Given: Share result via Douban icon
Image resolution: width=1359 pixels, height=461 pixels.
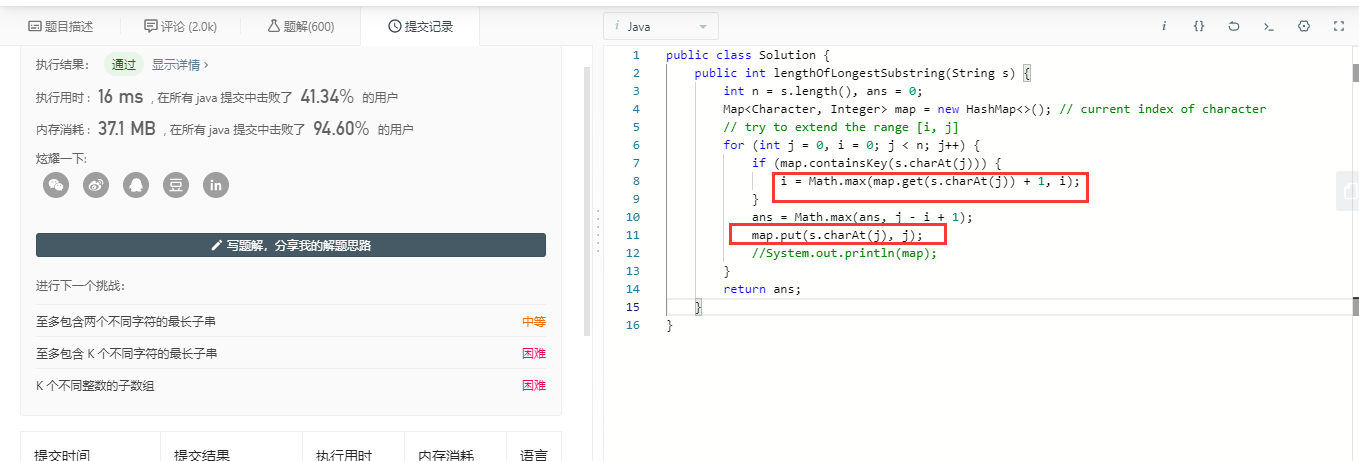Looking at the screenshot, I should tap(176, 185).
